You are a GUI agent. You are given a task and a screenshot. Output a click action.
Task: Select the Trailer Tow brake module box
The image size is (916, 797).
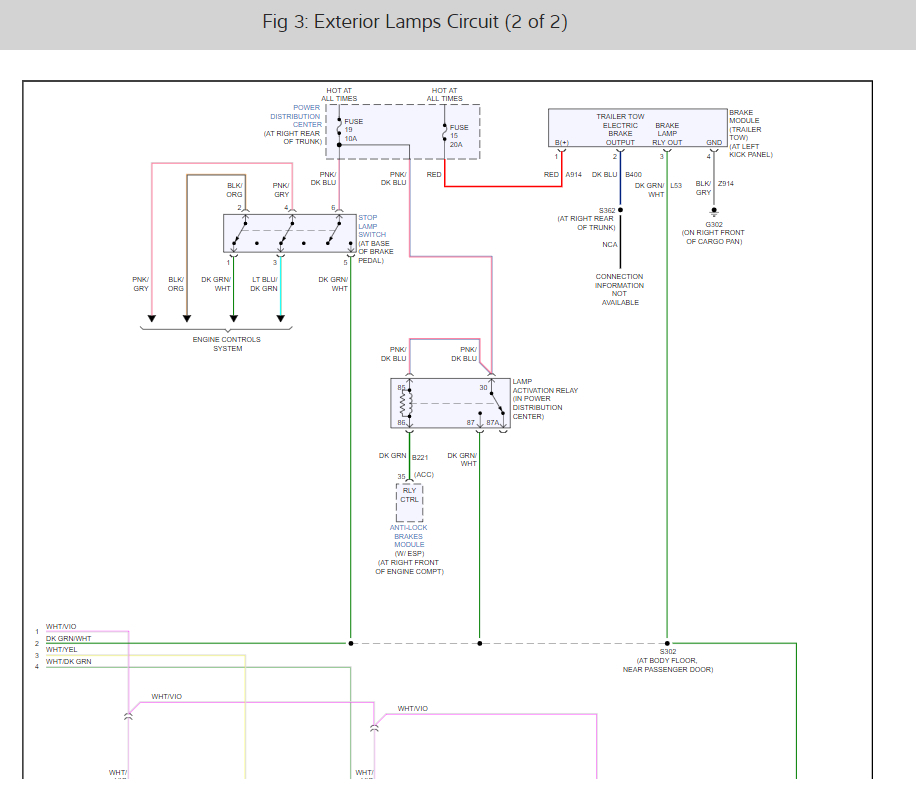[x=638, y=127]
